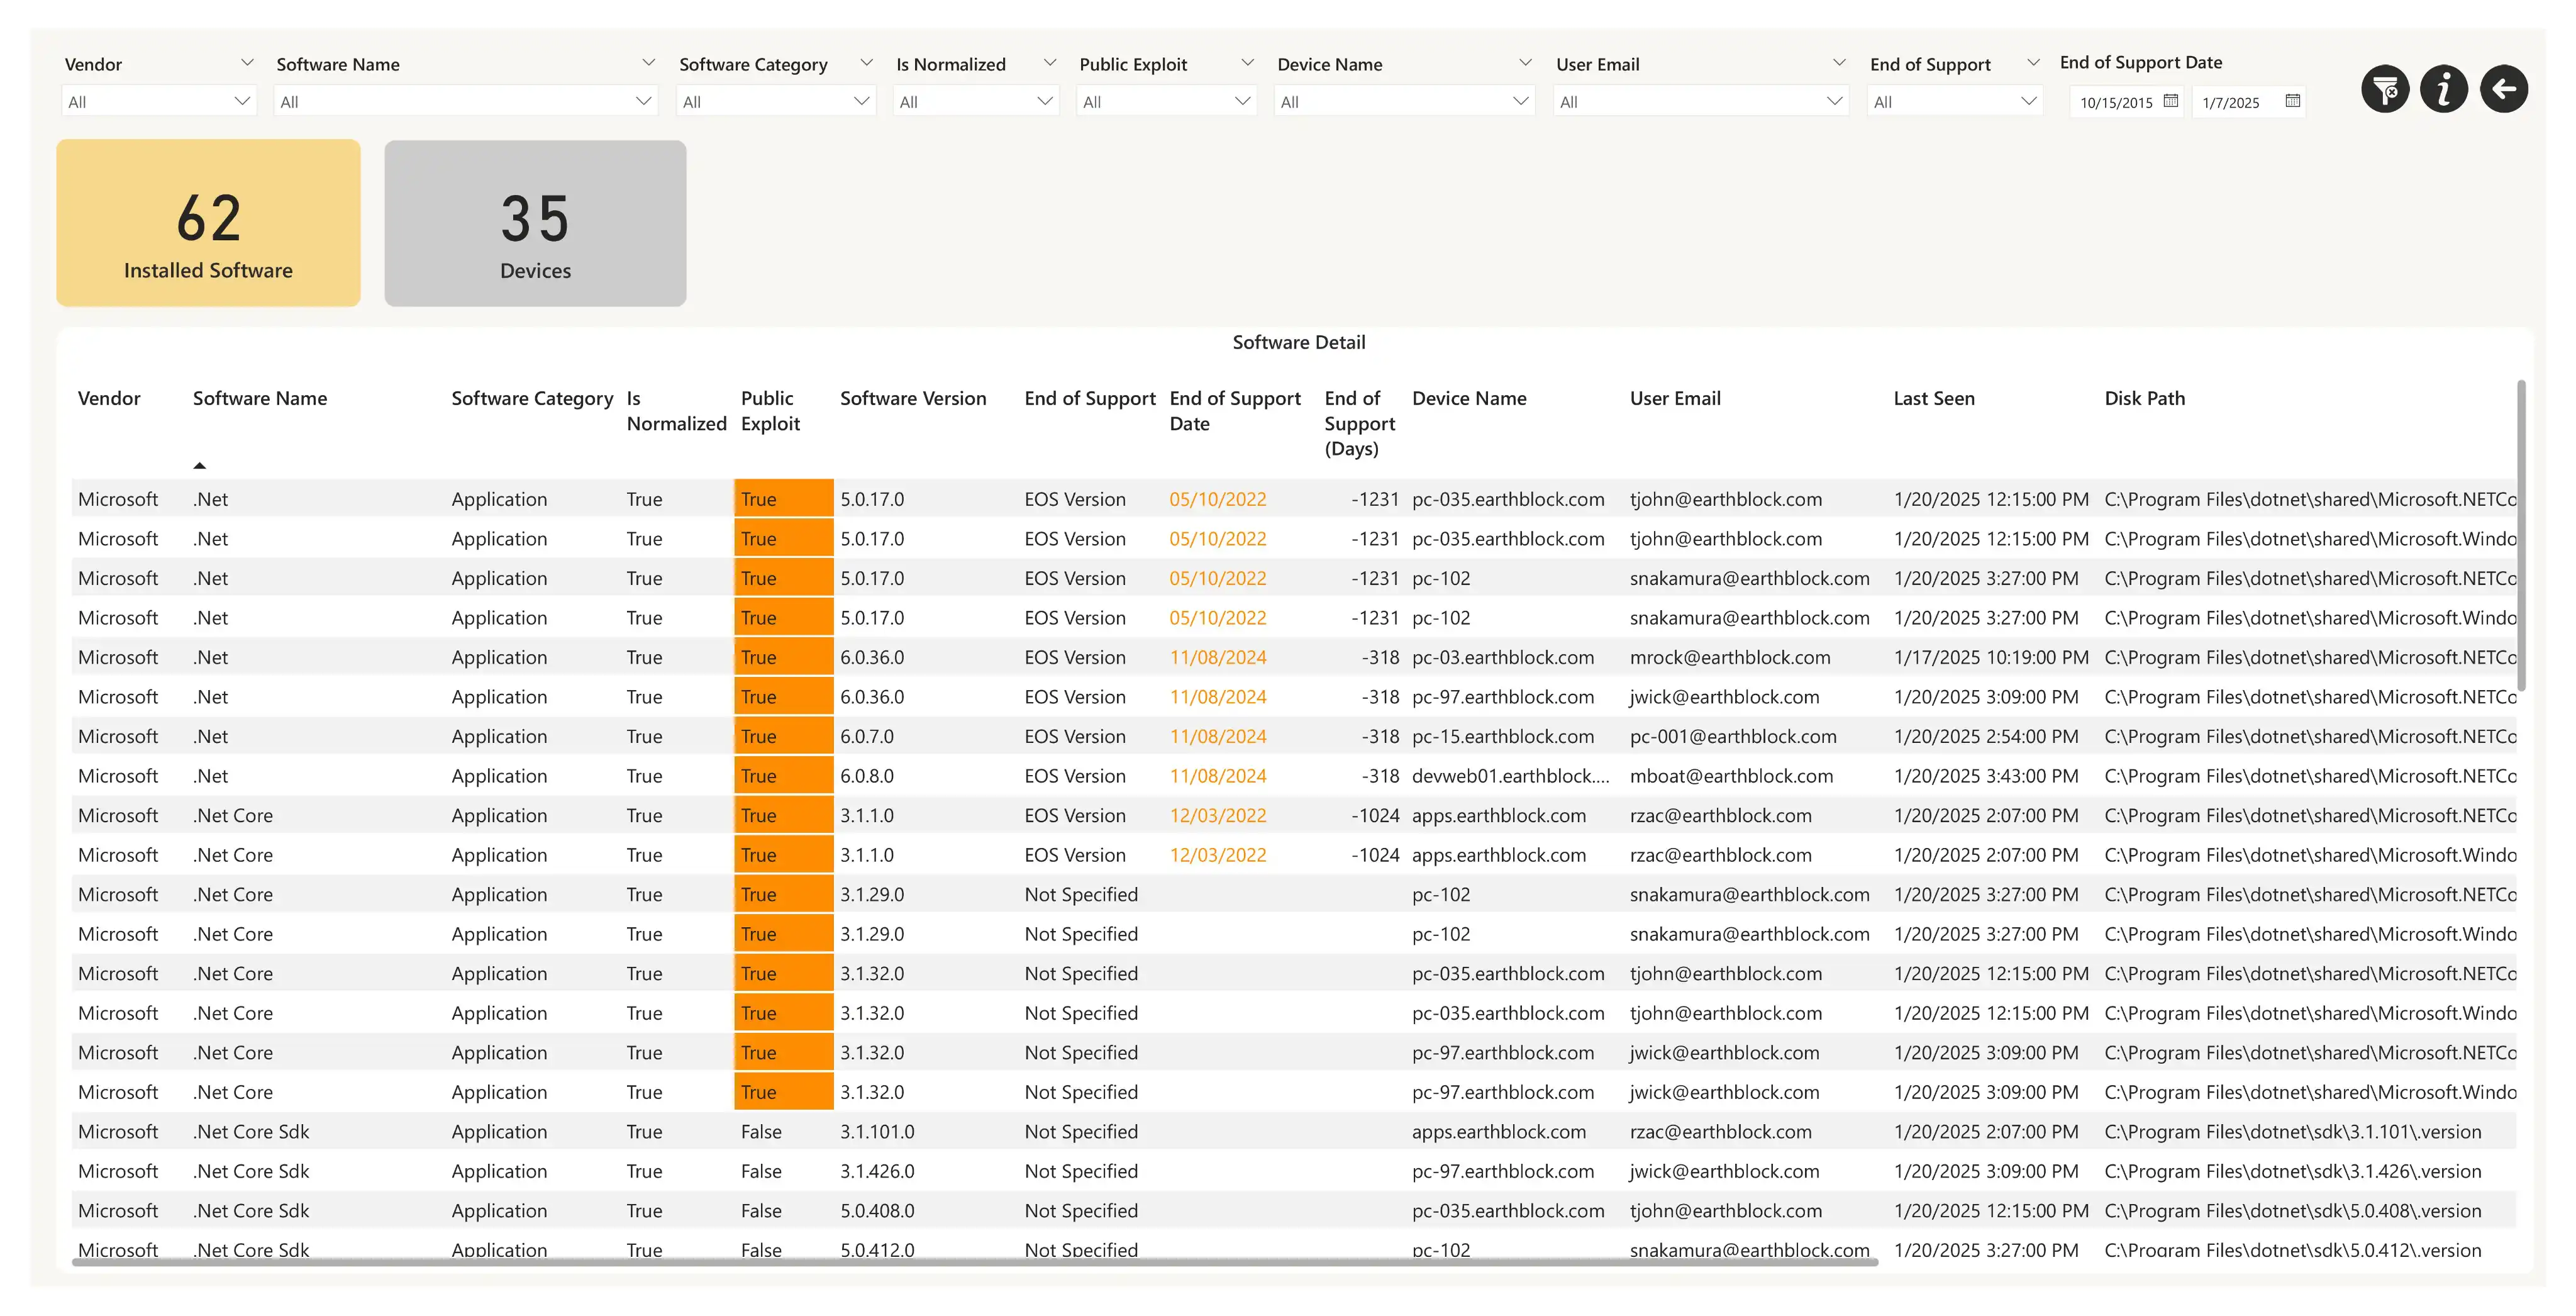Expand the Software Name filter dropdown

(465, 102)
